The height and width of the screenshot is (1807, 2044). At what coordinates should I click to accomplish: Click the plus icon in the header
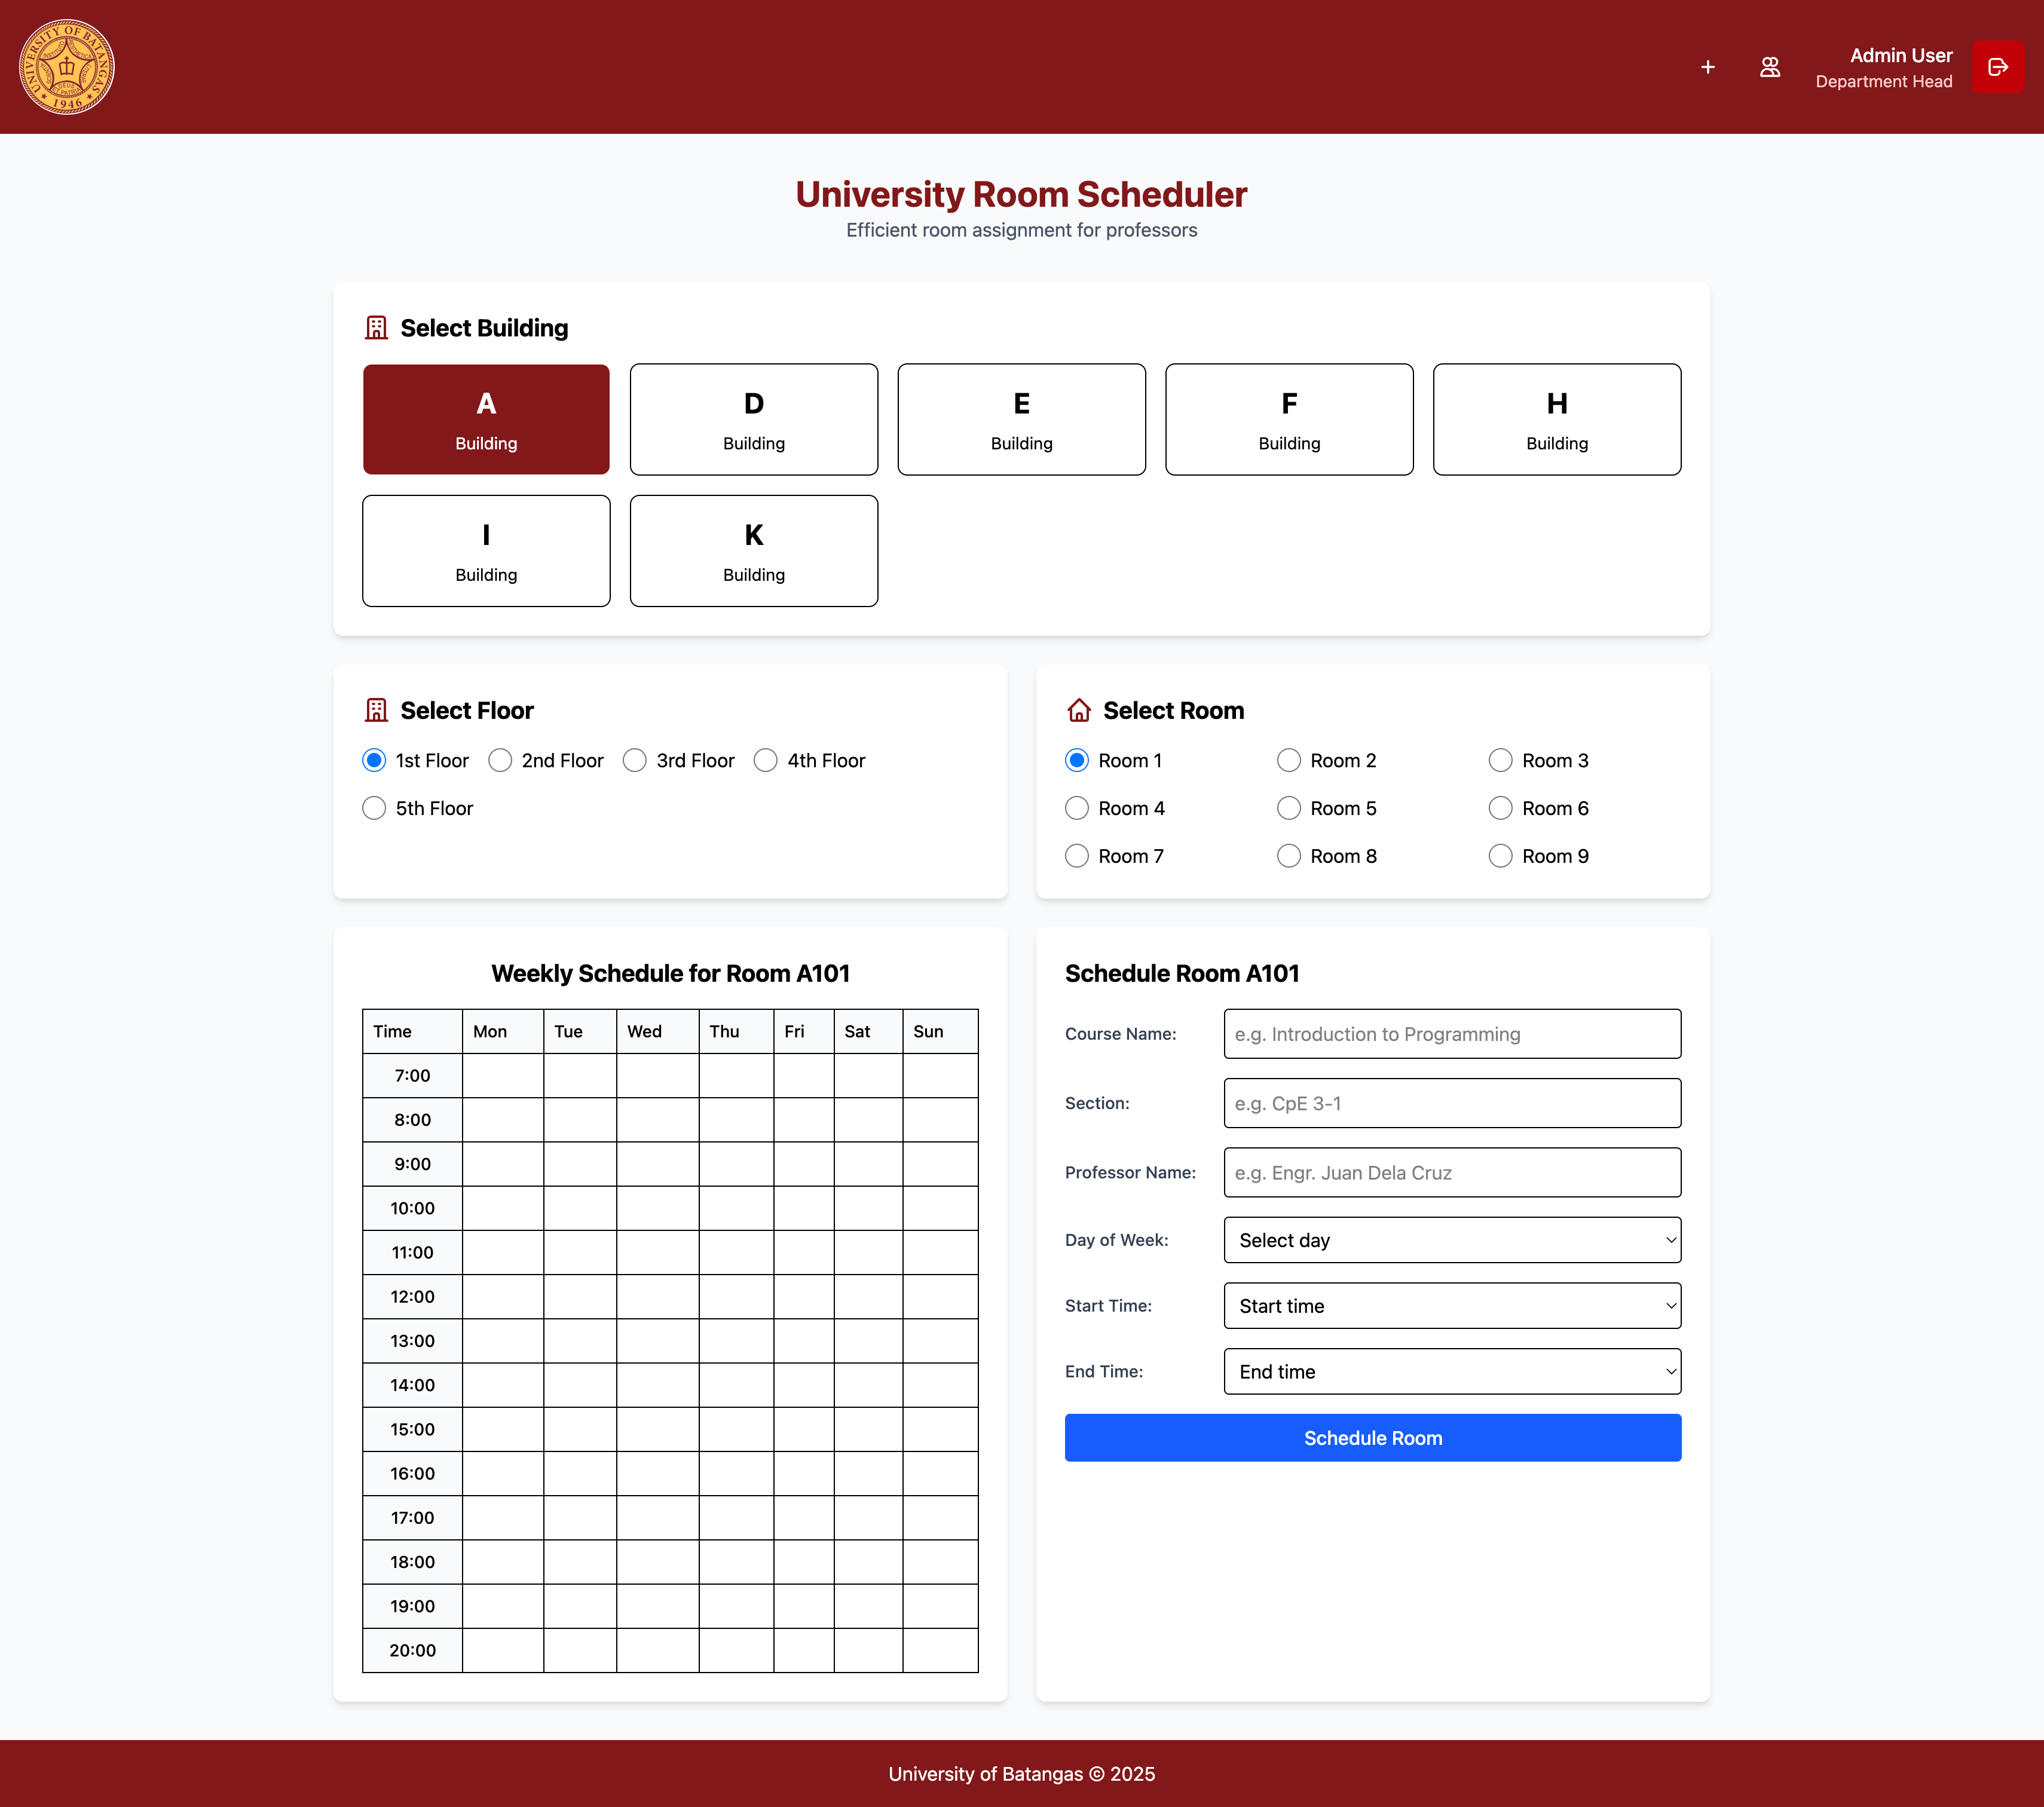tap(1708, 67)
